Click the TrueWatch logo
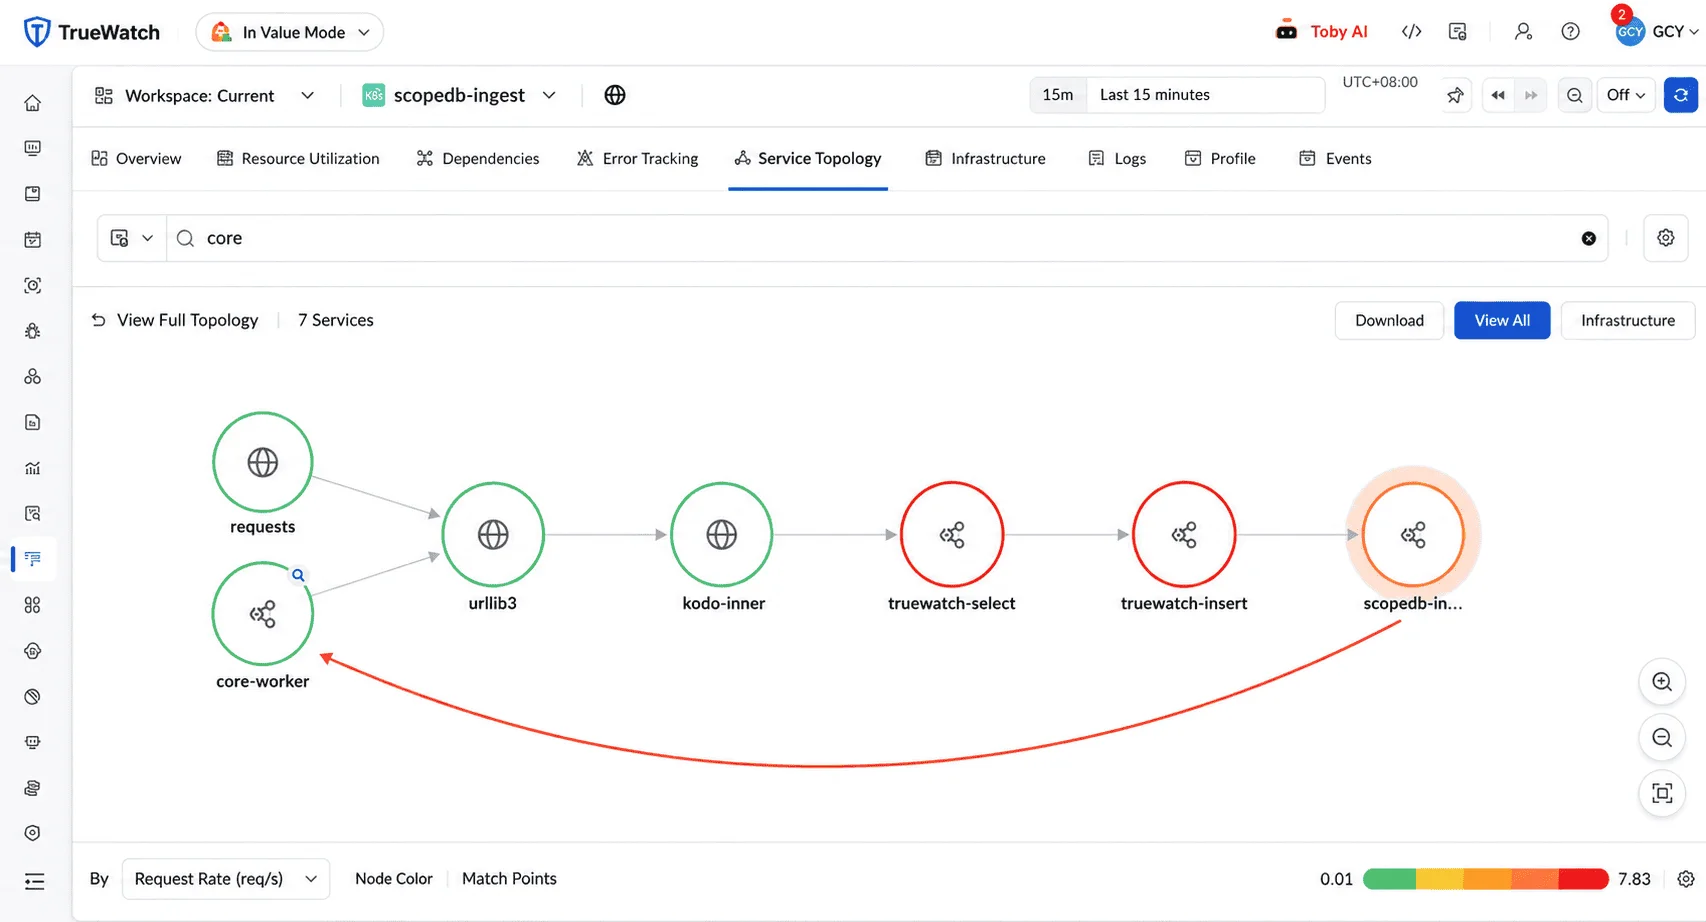1706x922 pixels. tap(91, 32)
